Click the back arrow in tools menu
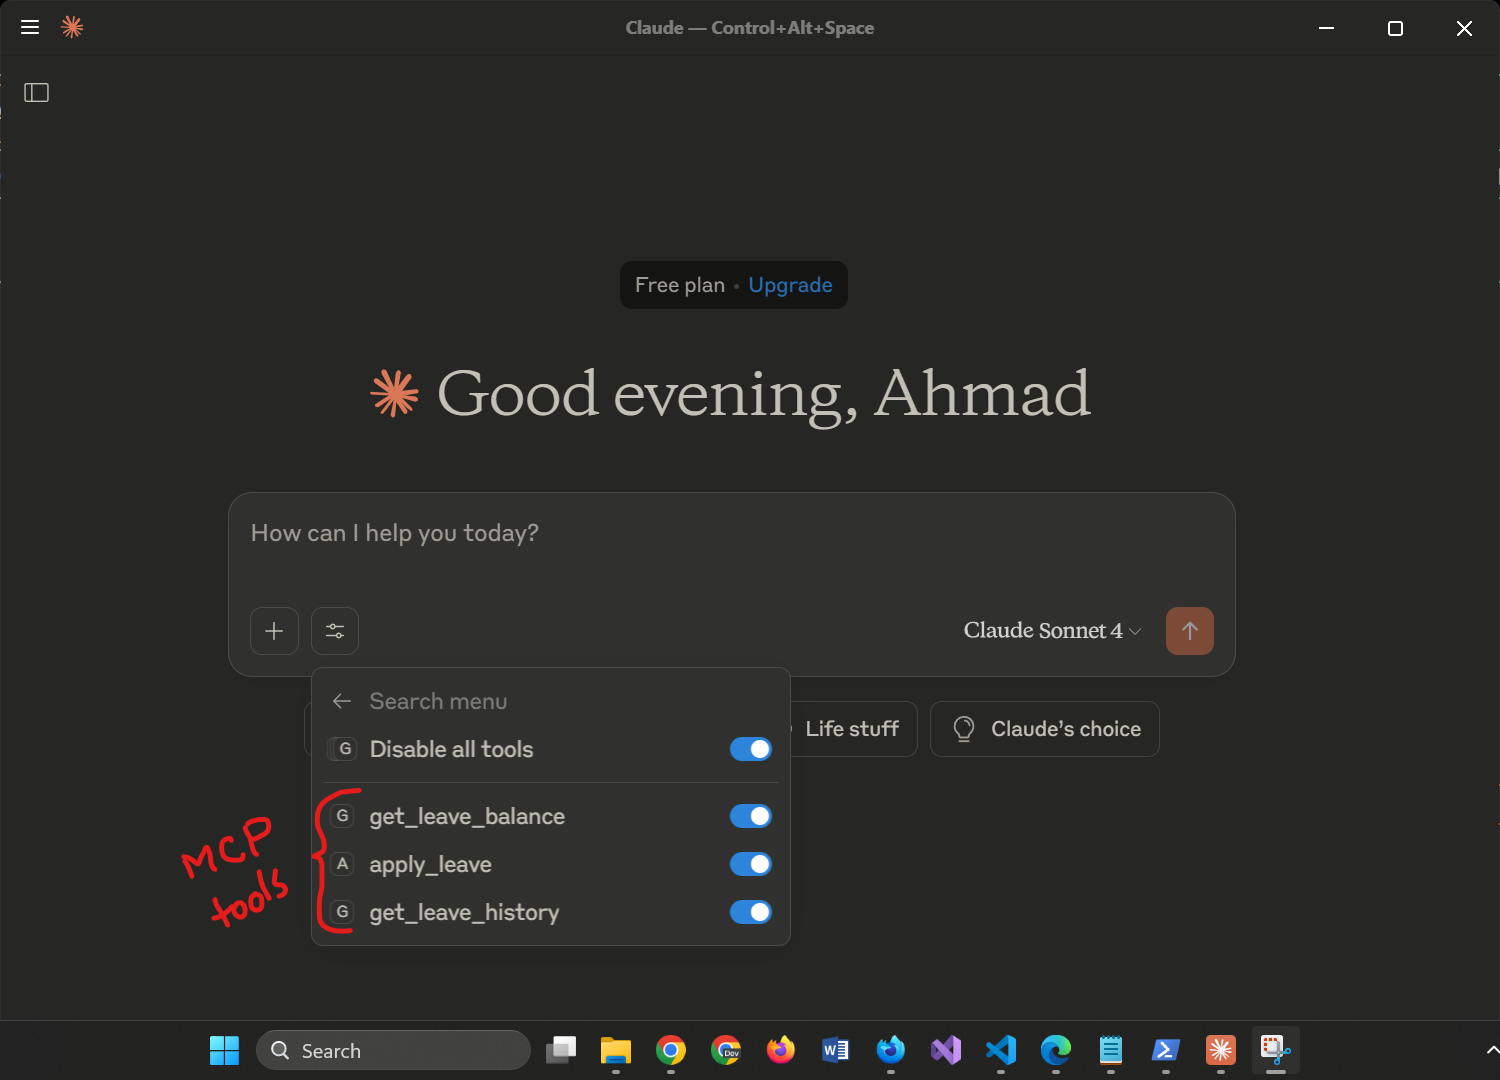Viewport: 1500px width, 1080px height. point(342,701)
